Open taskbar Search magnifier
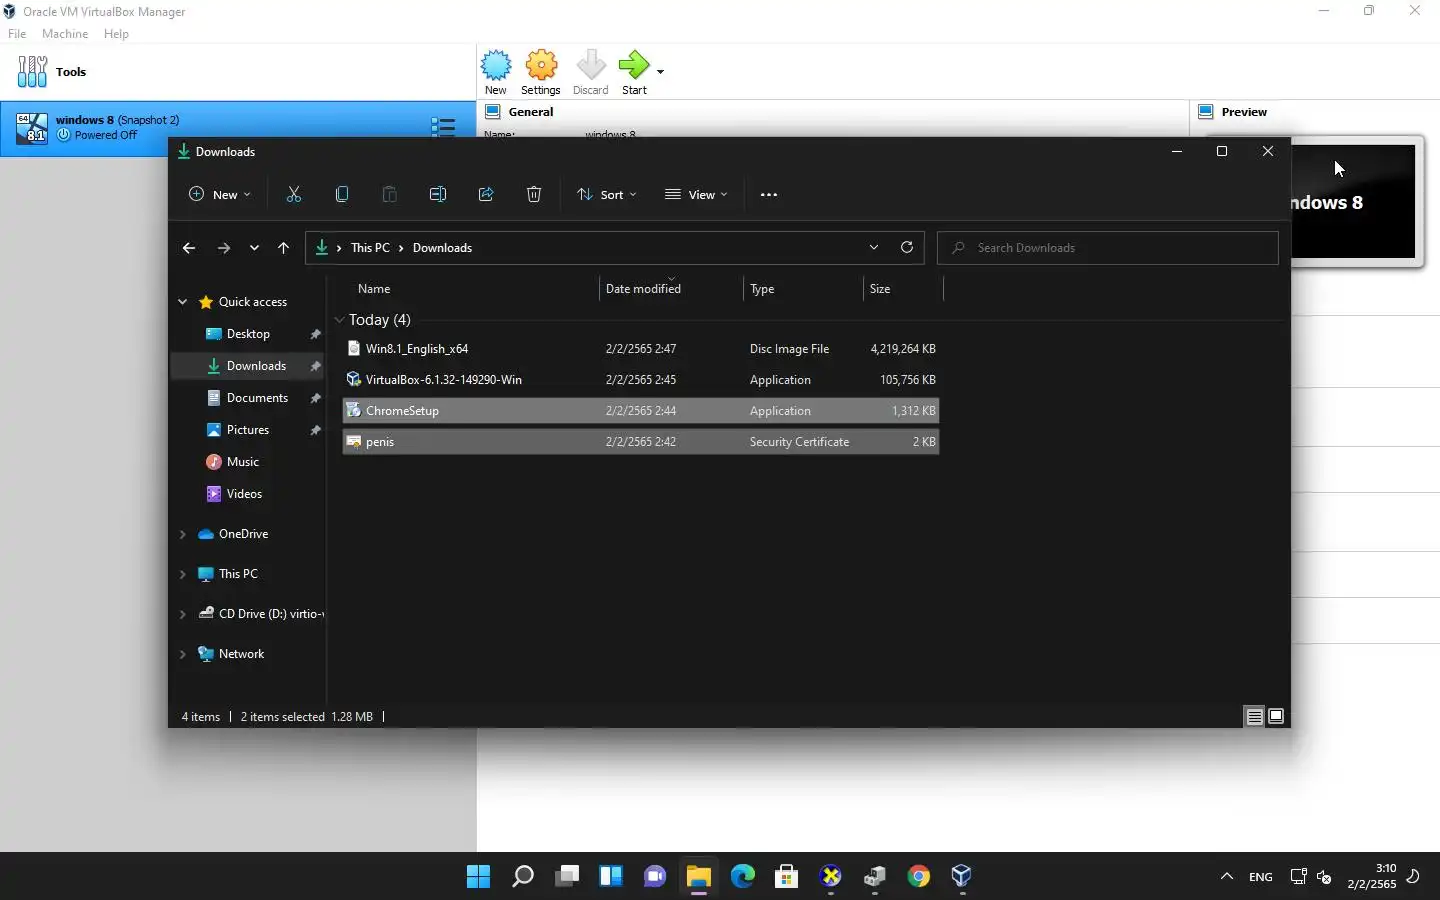This screenshot has width=1440, height=900. pos(523,877)
